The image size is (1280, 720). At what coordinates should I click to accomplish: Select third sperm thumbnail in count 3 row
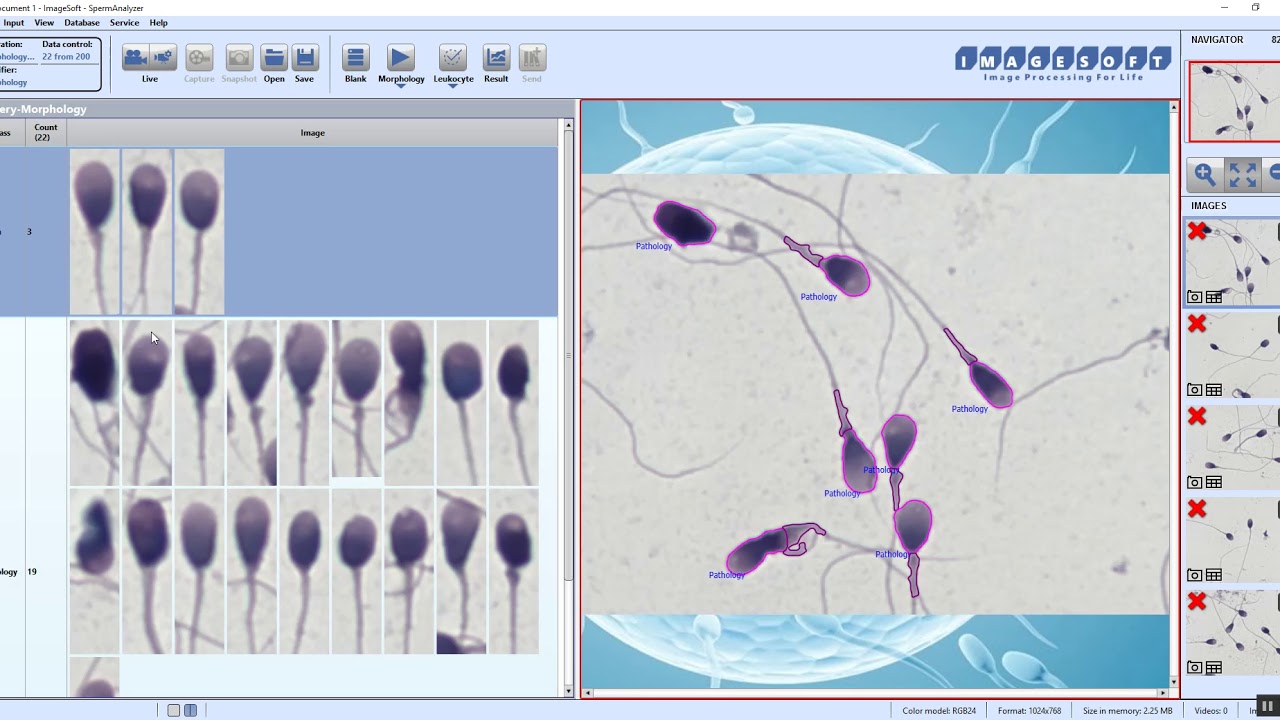[199, 232]
